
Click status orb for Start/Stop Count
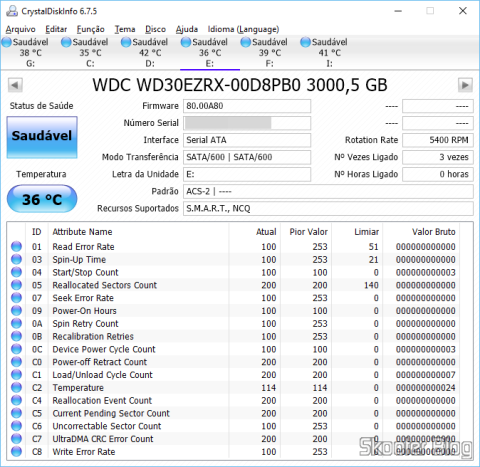[x=16, y=272]
